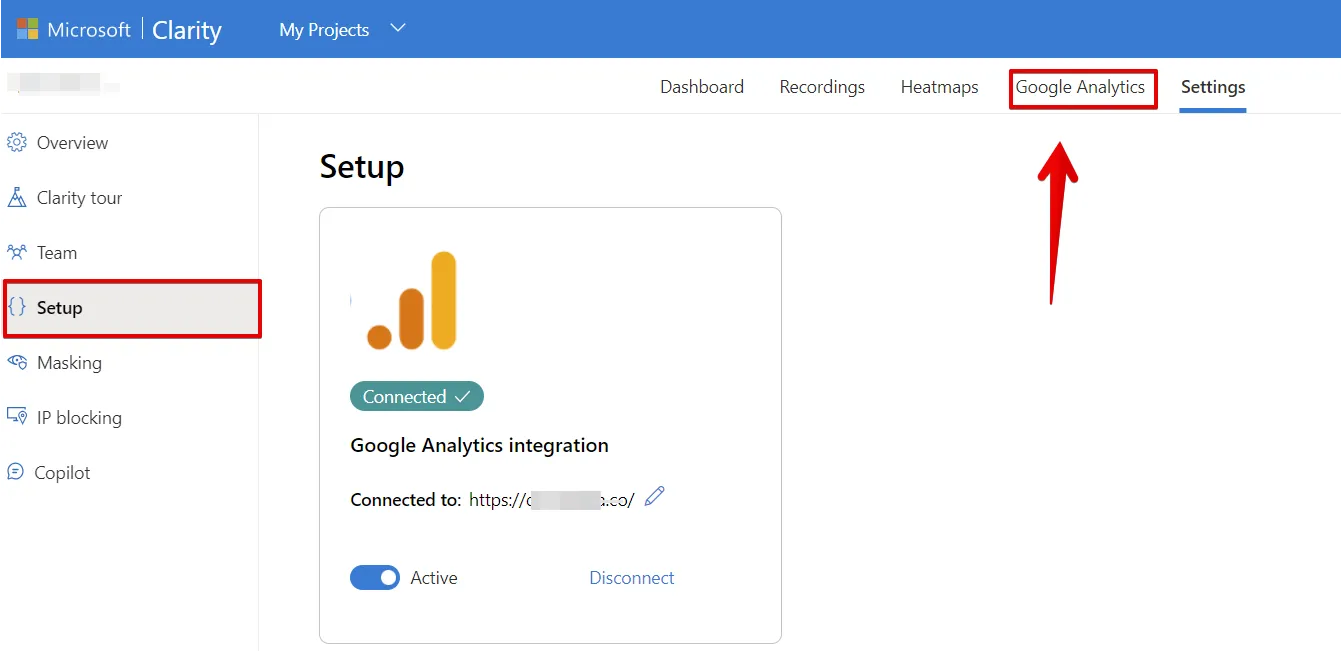Click the Copilot chat icon
The image size is (1341, 651).
16,472
